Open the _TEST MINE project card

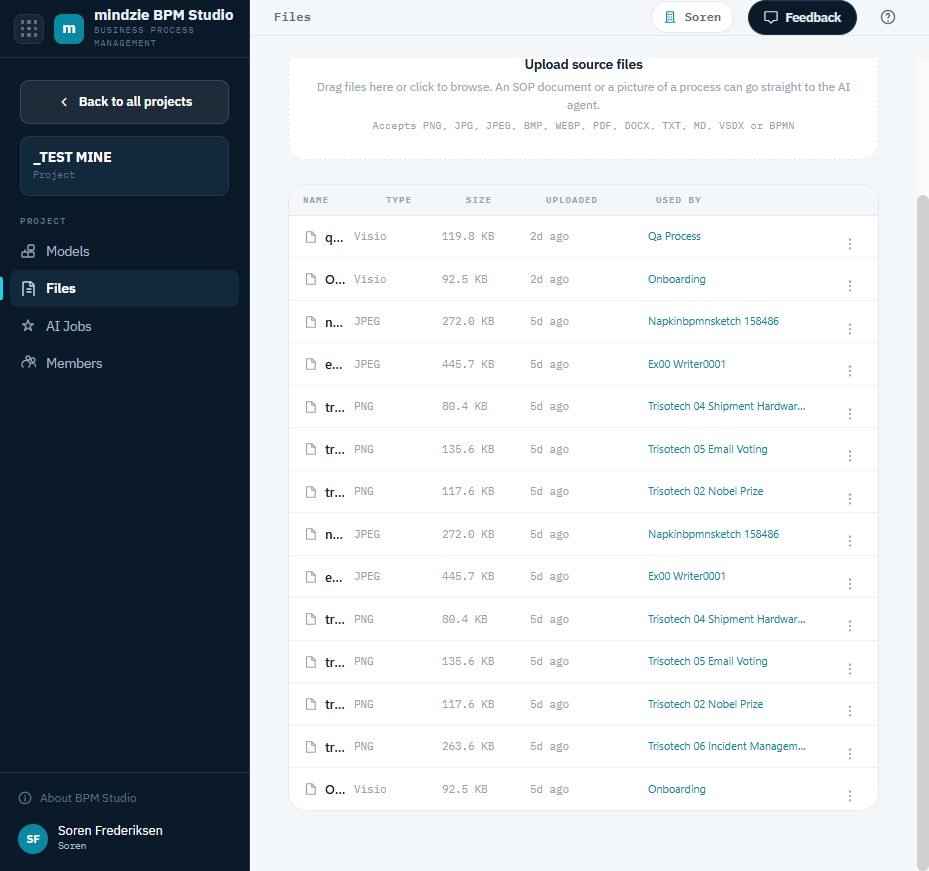point(124,166)
